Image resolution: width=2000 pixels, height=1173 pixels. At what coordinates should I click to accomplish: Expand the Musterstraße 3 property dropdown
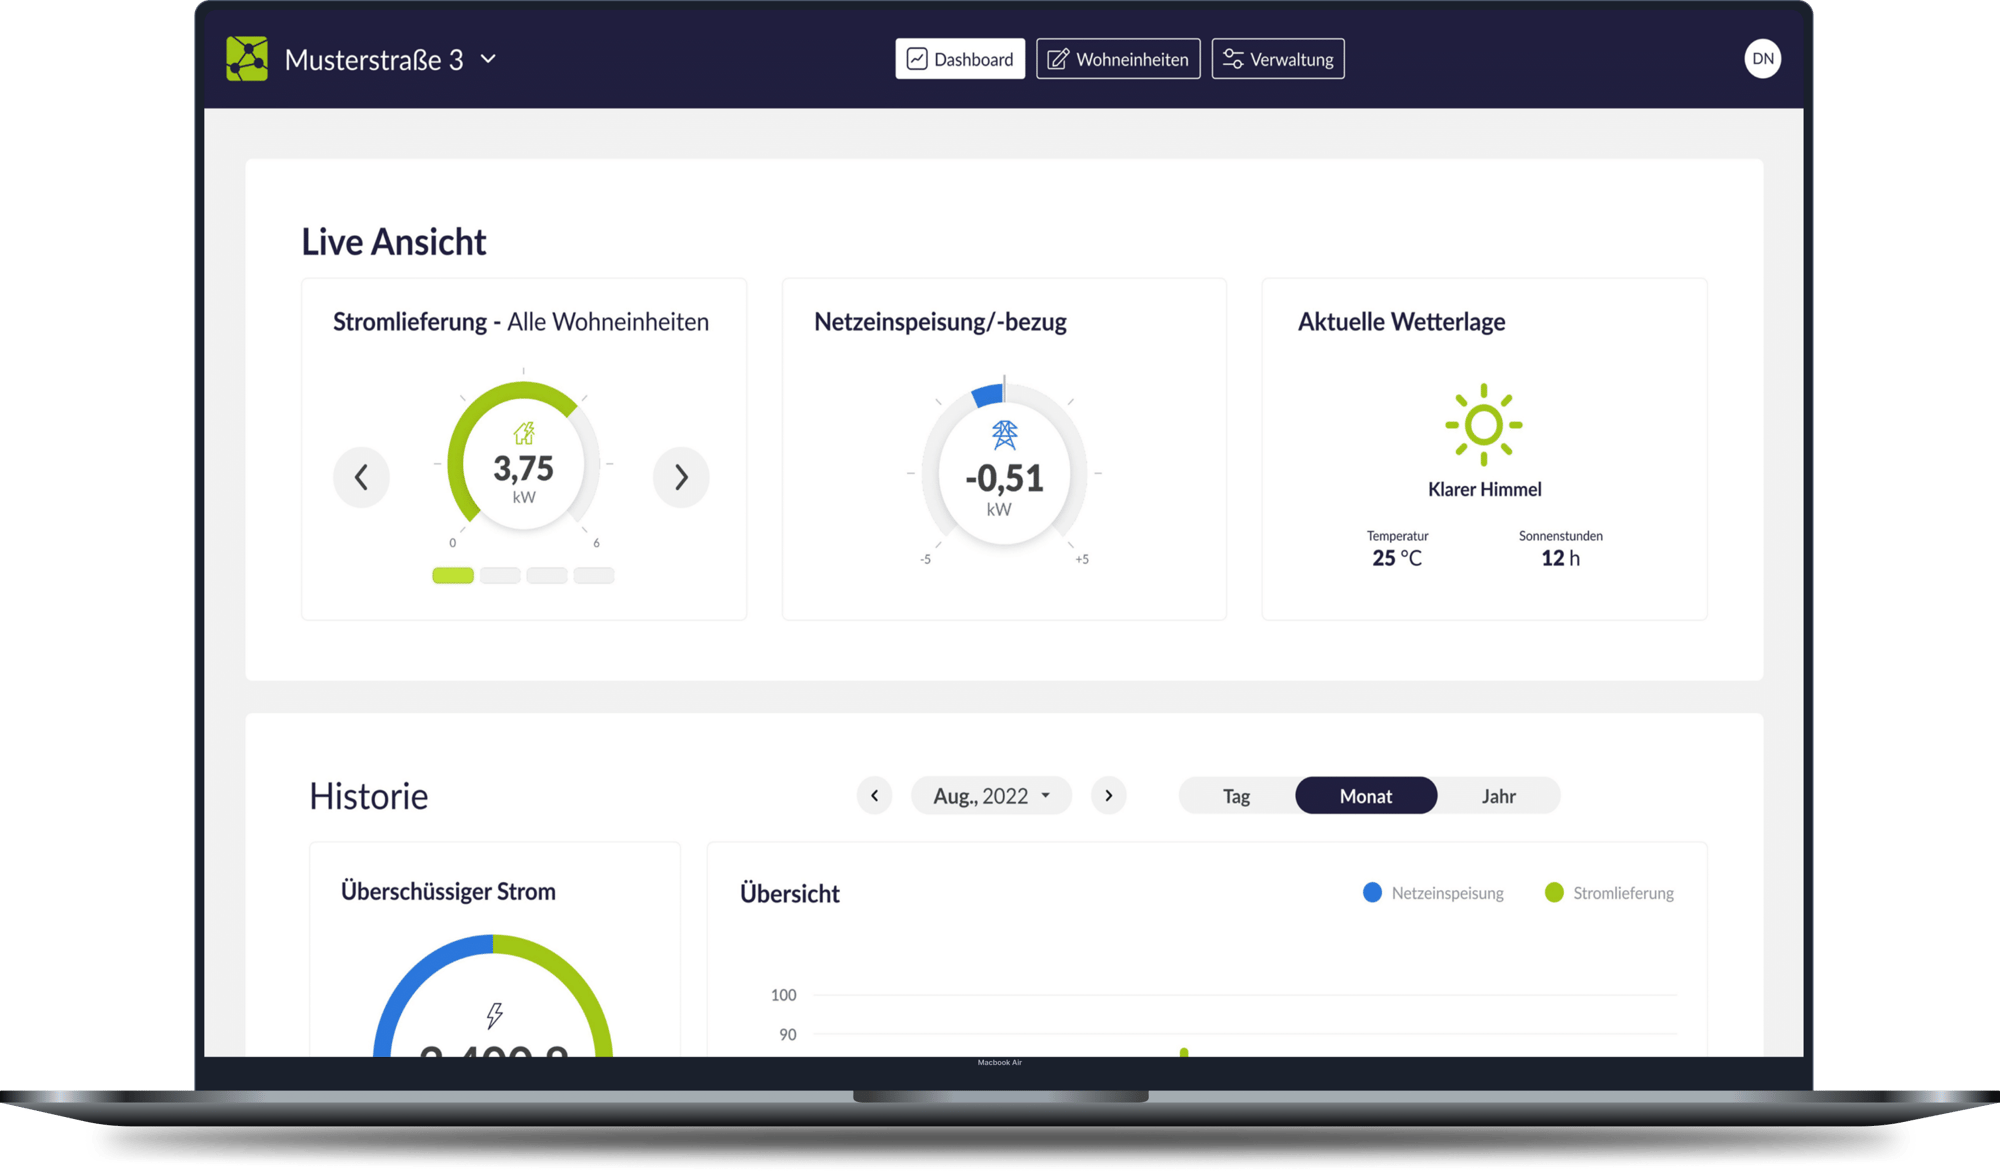488,59
